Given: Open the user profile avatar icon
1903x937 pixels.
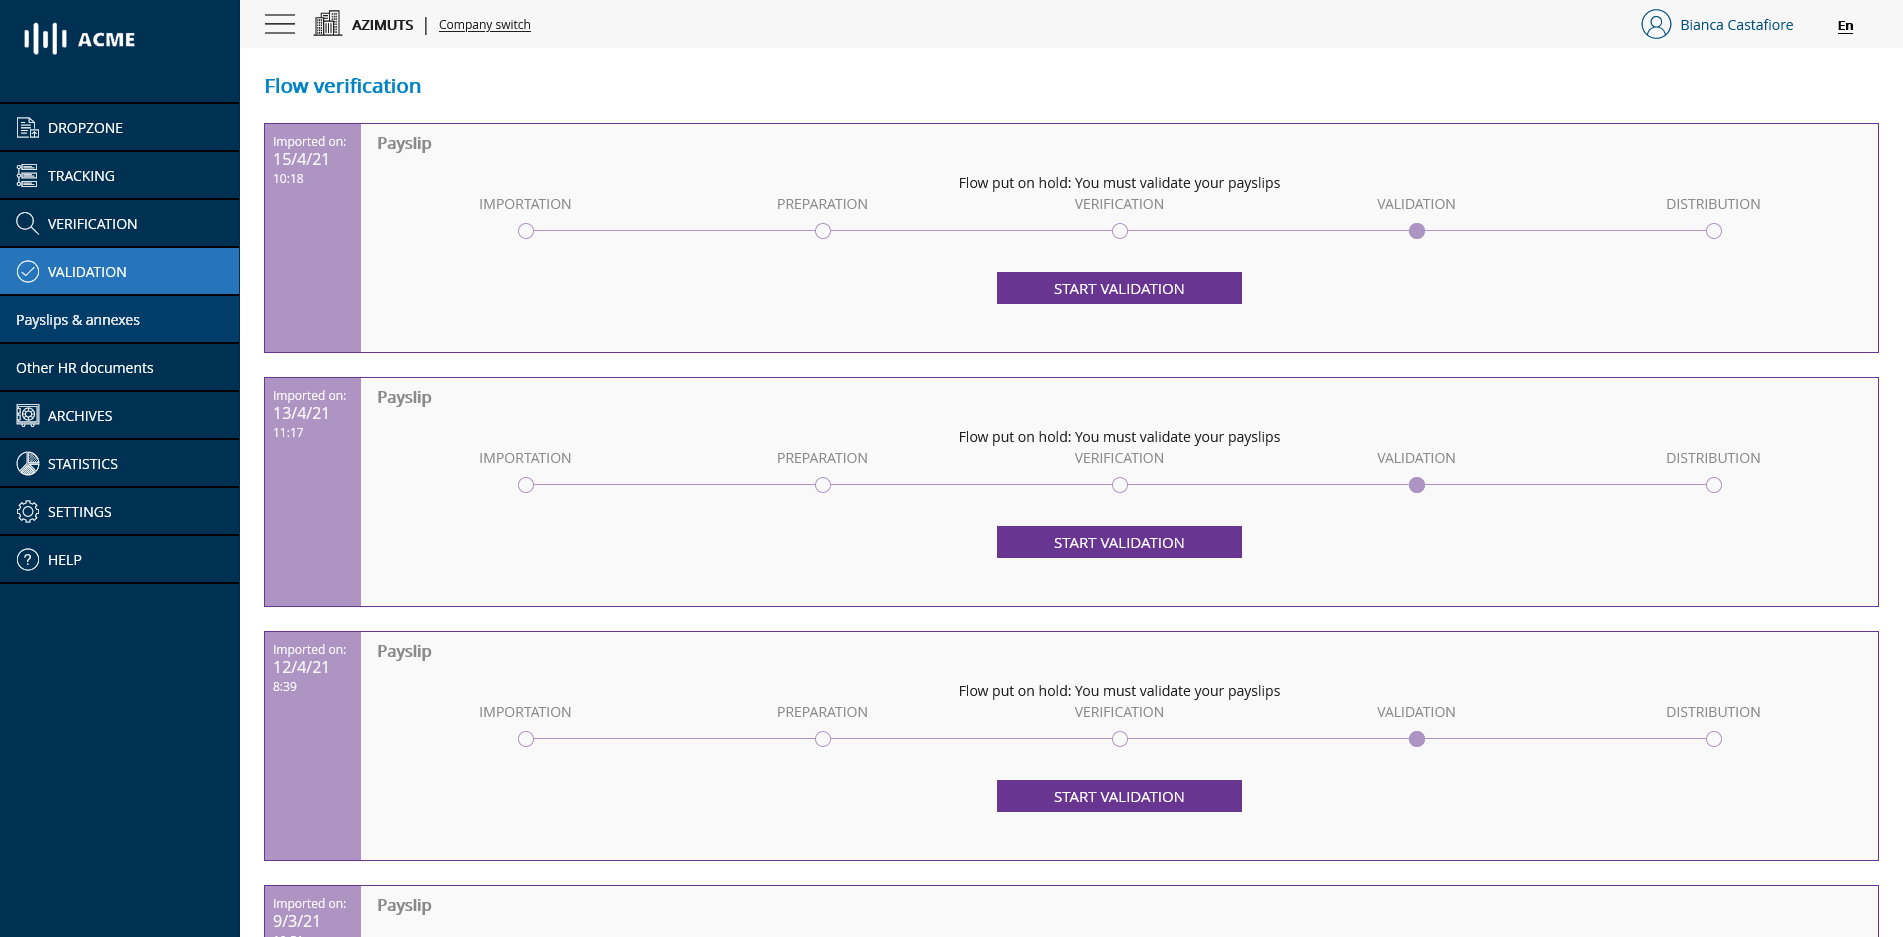Looking at the screenshot, I should click(x=1655, y=24).
